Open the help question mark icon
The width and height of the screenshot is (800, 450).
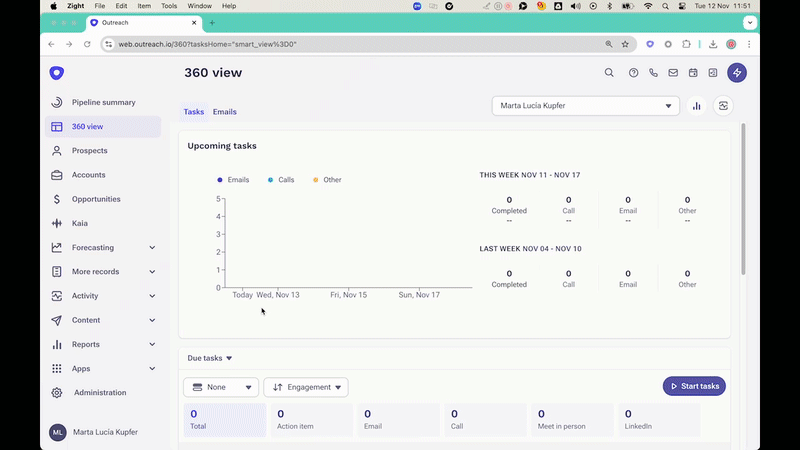pyautogui.click(x=633, y=73)
